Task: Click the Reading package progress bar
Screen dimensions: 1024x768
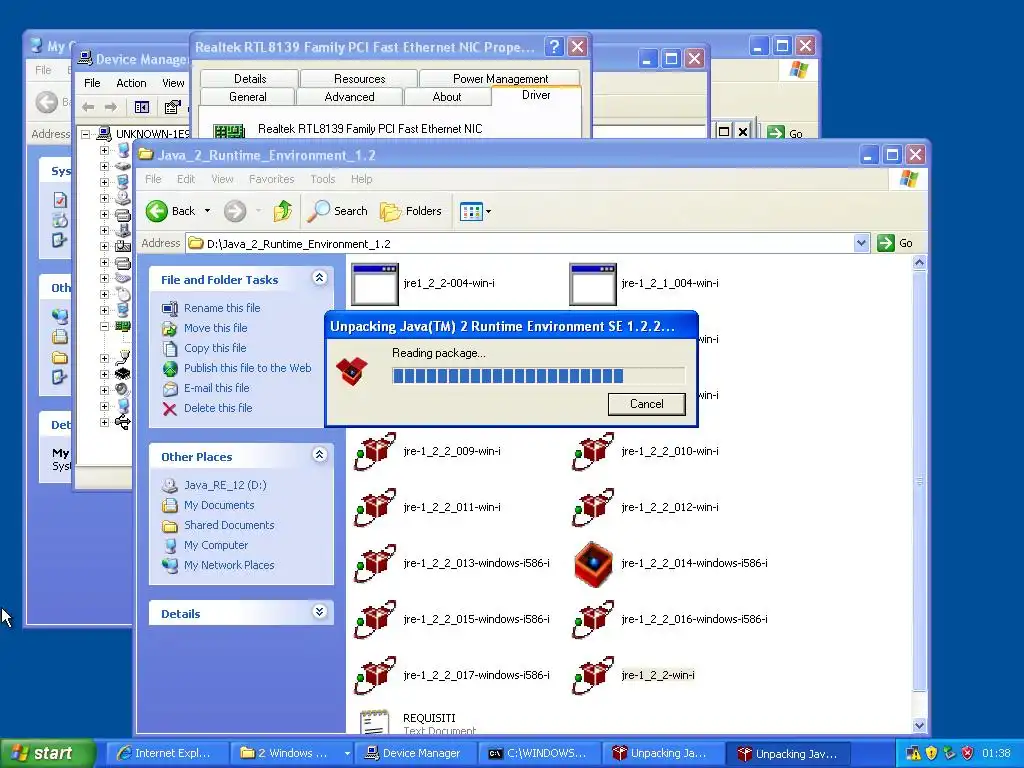Action: pos(538,376)
